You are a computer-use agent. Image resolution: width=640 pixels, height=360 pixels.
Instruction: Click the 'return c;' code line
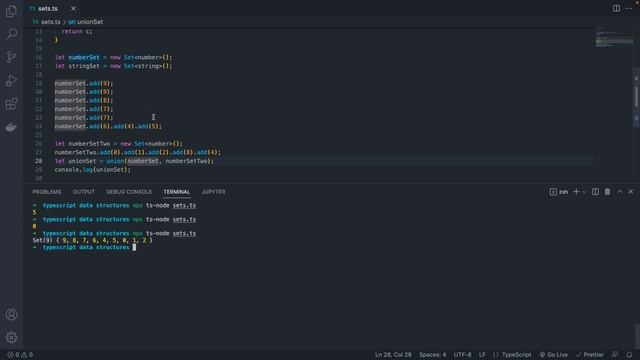(x=77, y=31)
